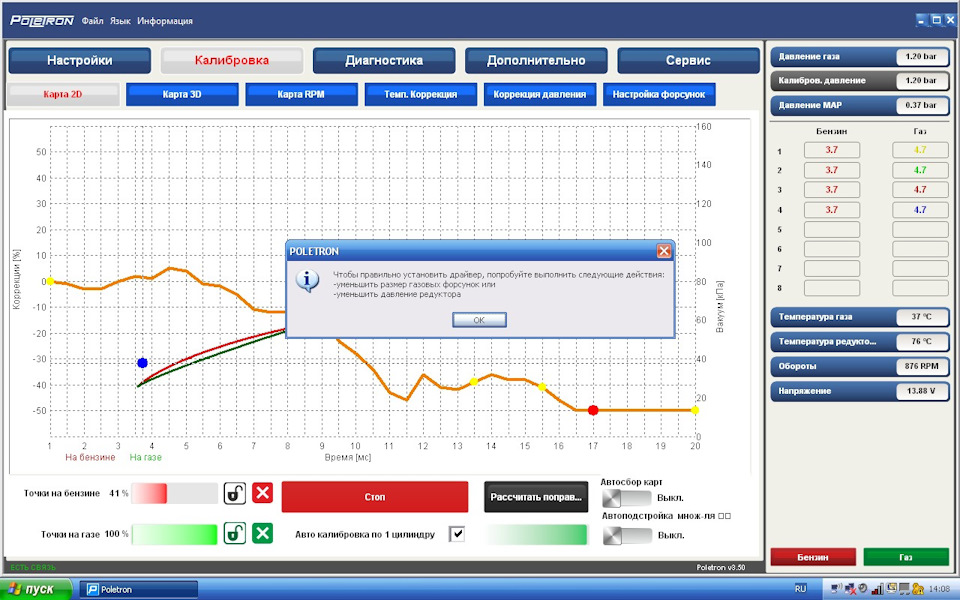Switch to the Настройки section
960x600 pixels.
[80, 61]
